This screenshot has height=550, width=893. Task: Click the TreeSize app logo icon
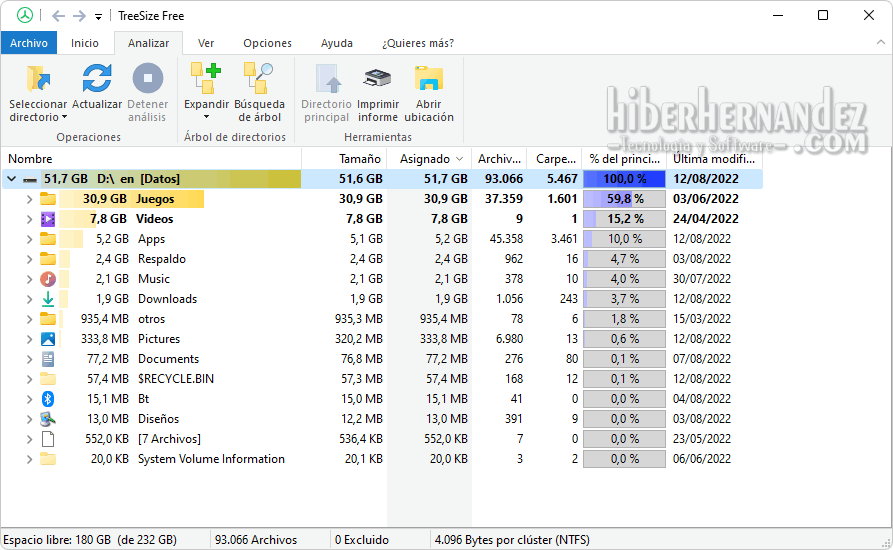click(24, 15)
